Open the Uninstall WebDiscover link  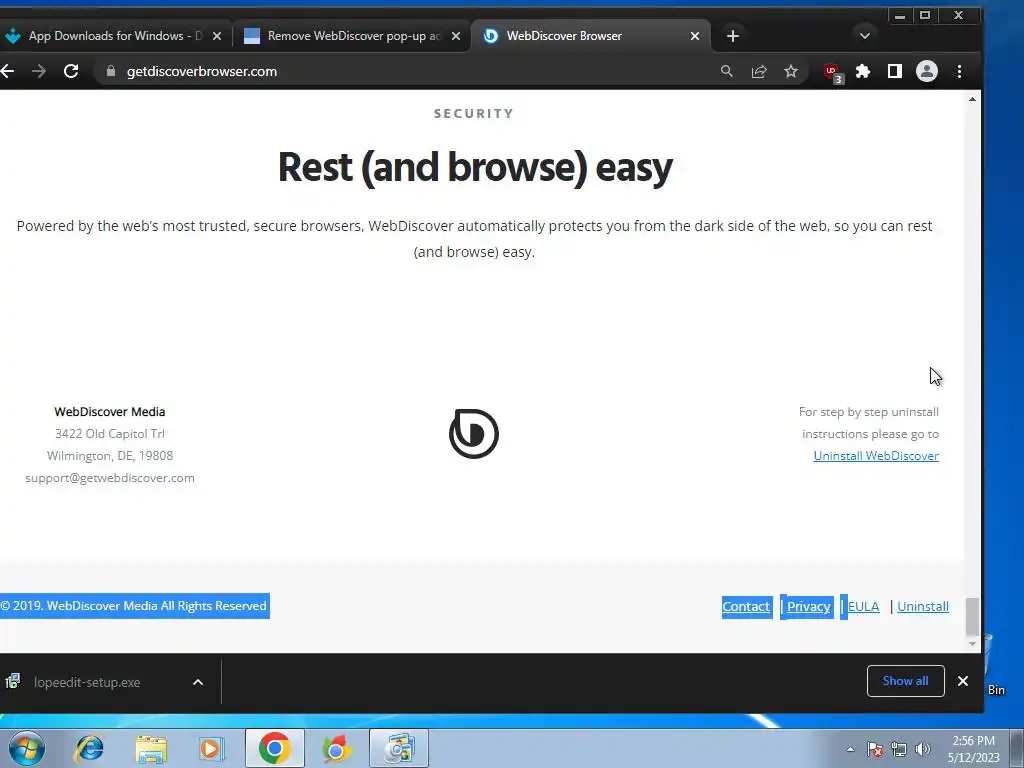click(x=876, y=456)
